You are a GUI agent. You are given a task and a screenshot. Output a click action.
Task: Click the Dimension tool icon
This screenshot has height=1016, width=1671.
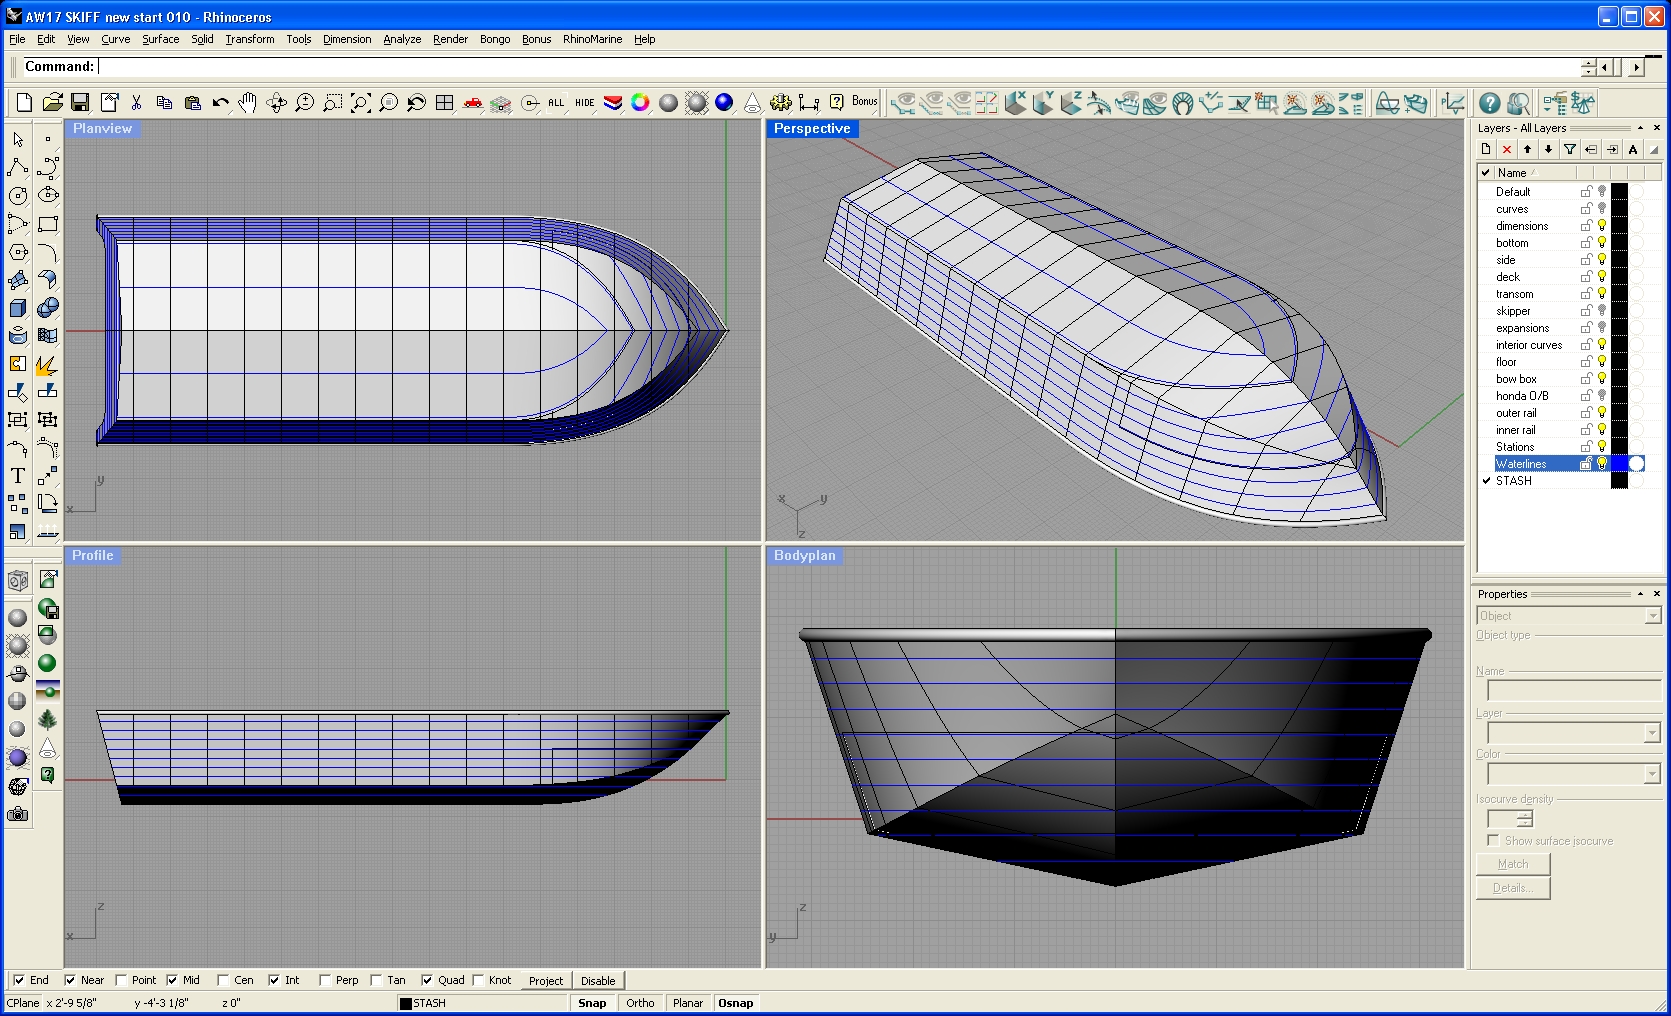[x=808, y=103]
